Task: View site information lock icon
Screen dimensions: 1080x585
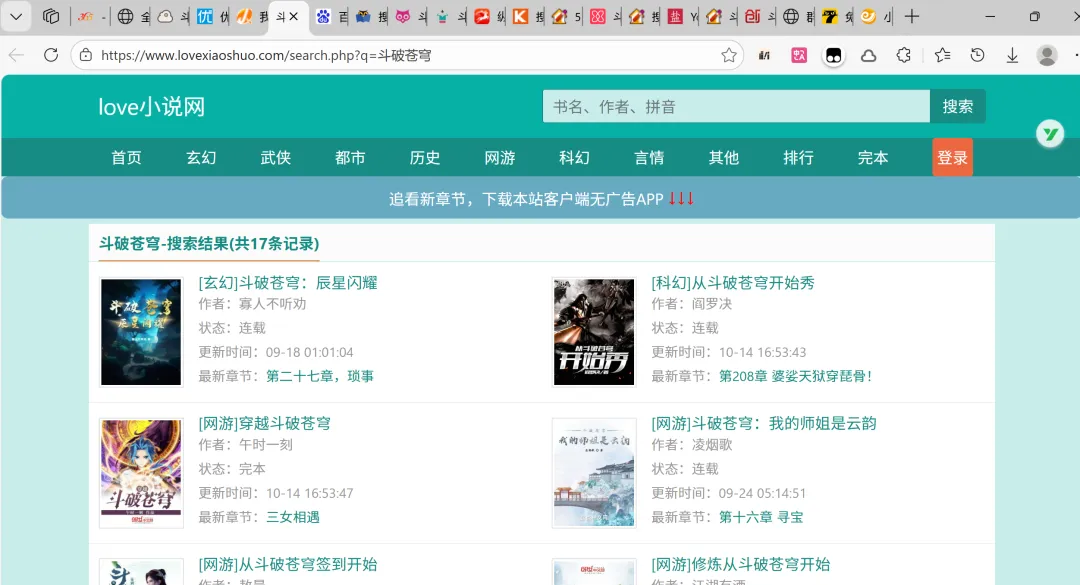Action: tap(86, 55)
